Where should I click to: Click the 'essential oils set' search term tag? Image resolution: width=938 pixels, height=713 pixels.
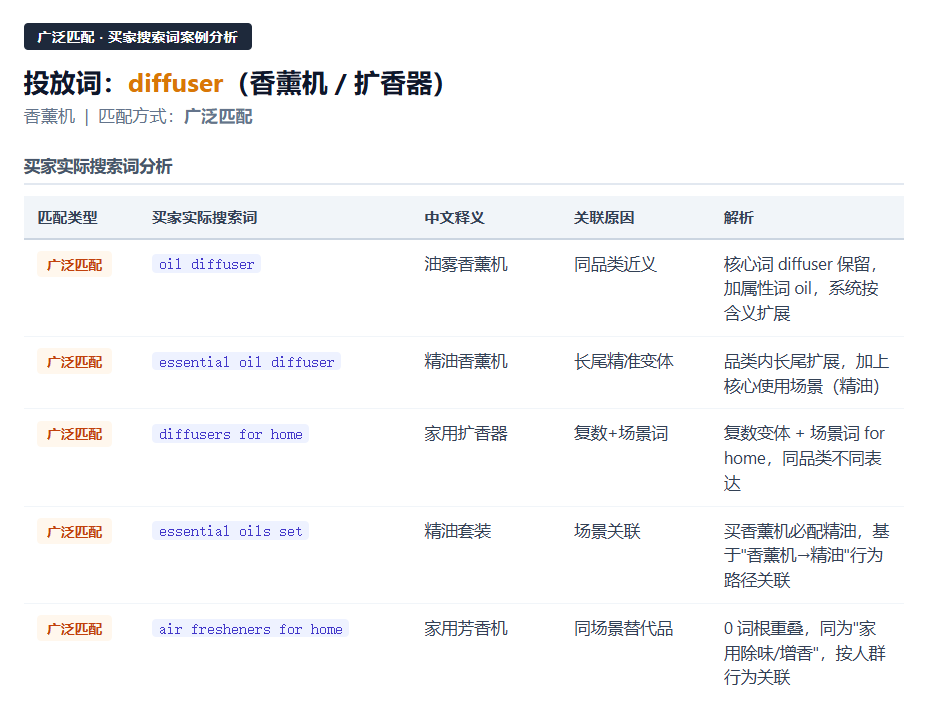[230, 531]
